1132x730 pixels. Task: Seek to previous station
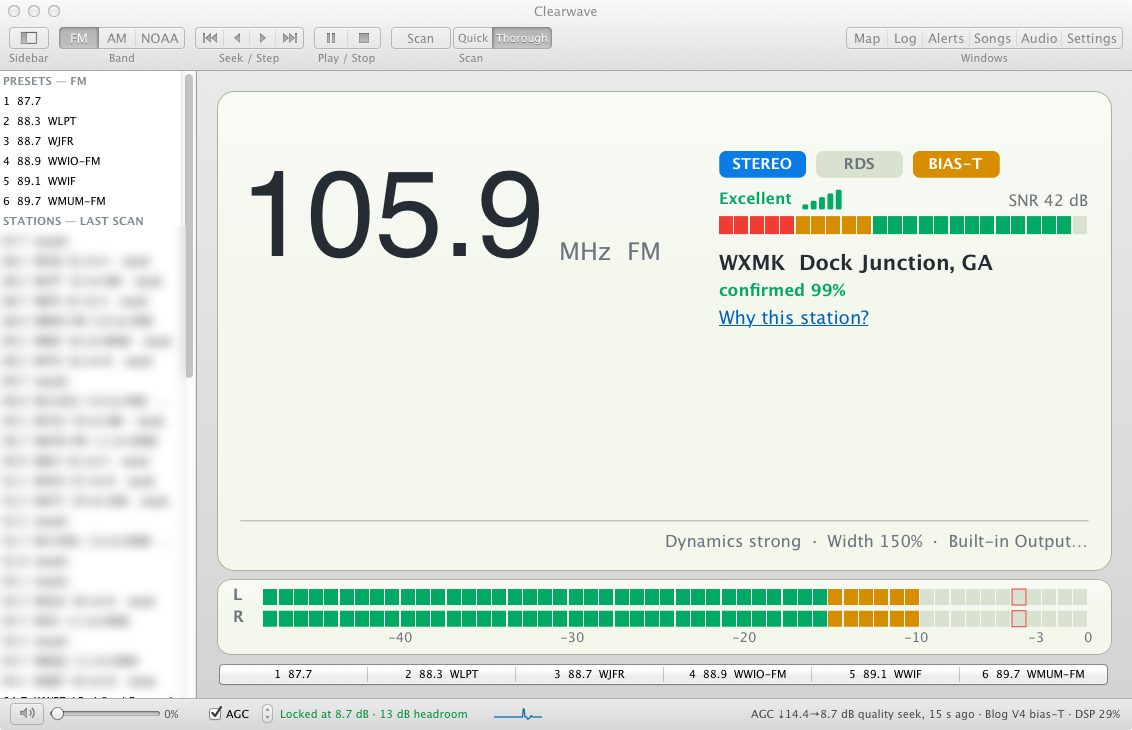tap(209, 38)
